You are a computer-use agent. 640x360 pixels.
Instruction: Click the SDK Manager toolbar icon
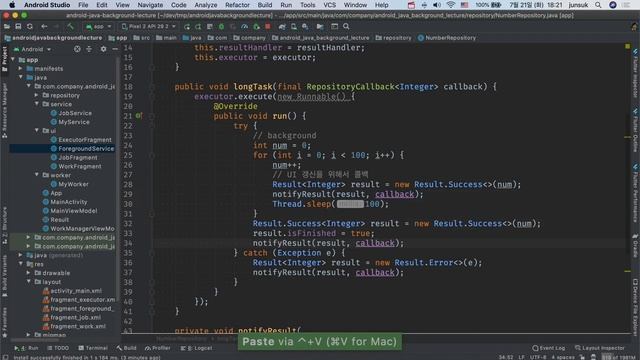click(x=305, y=27)
